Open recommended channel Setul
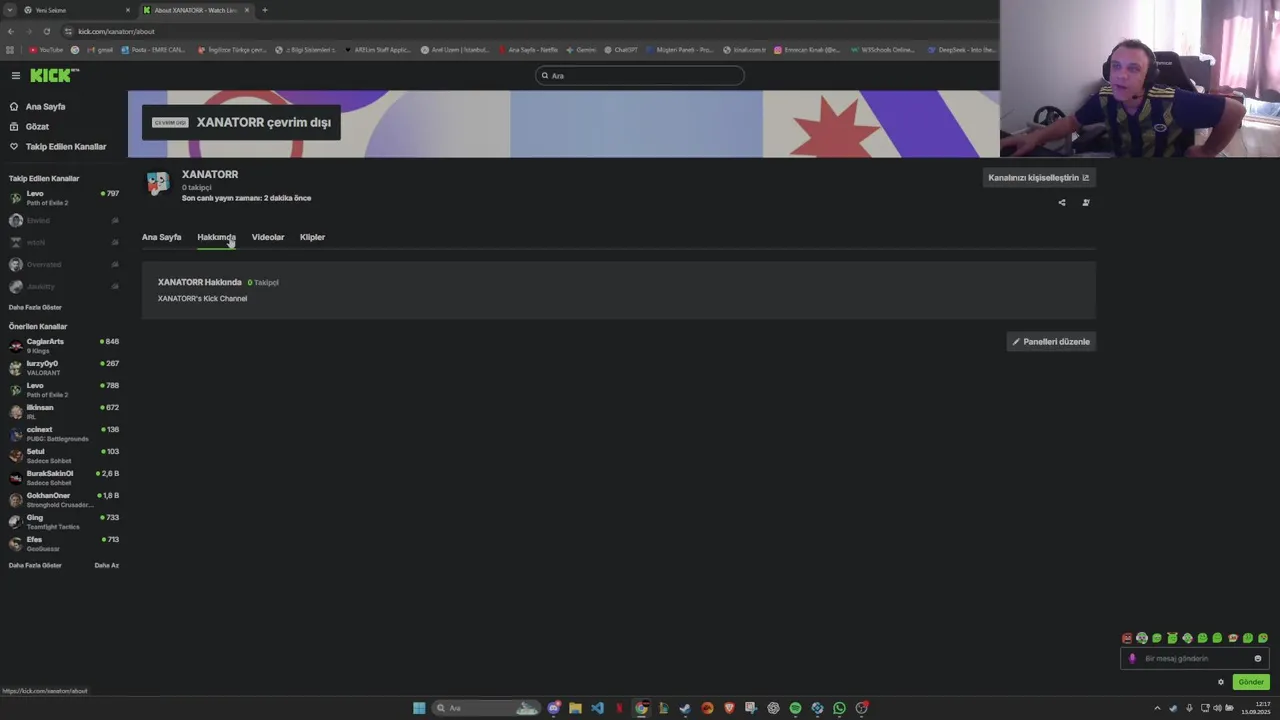Image resolution: width=1280 pixels, height=720 pixels. 63,456
